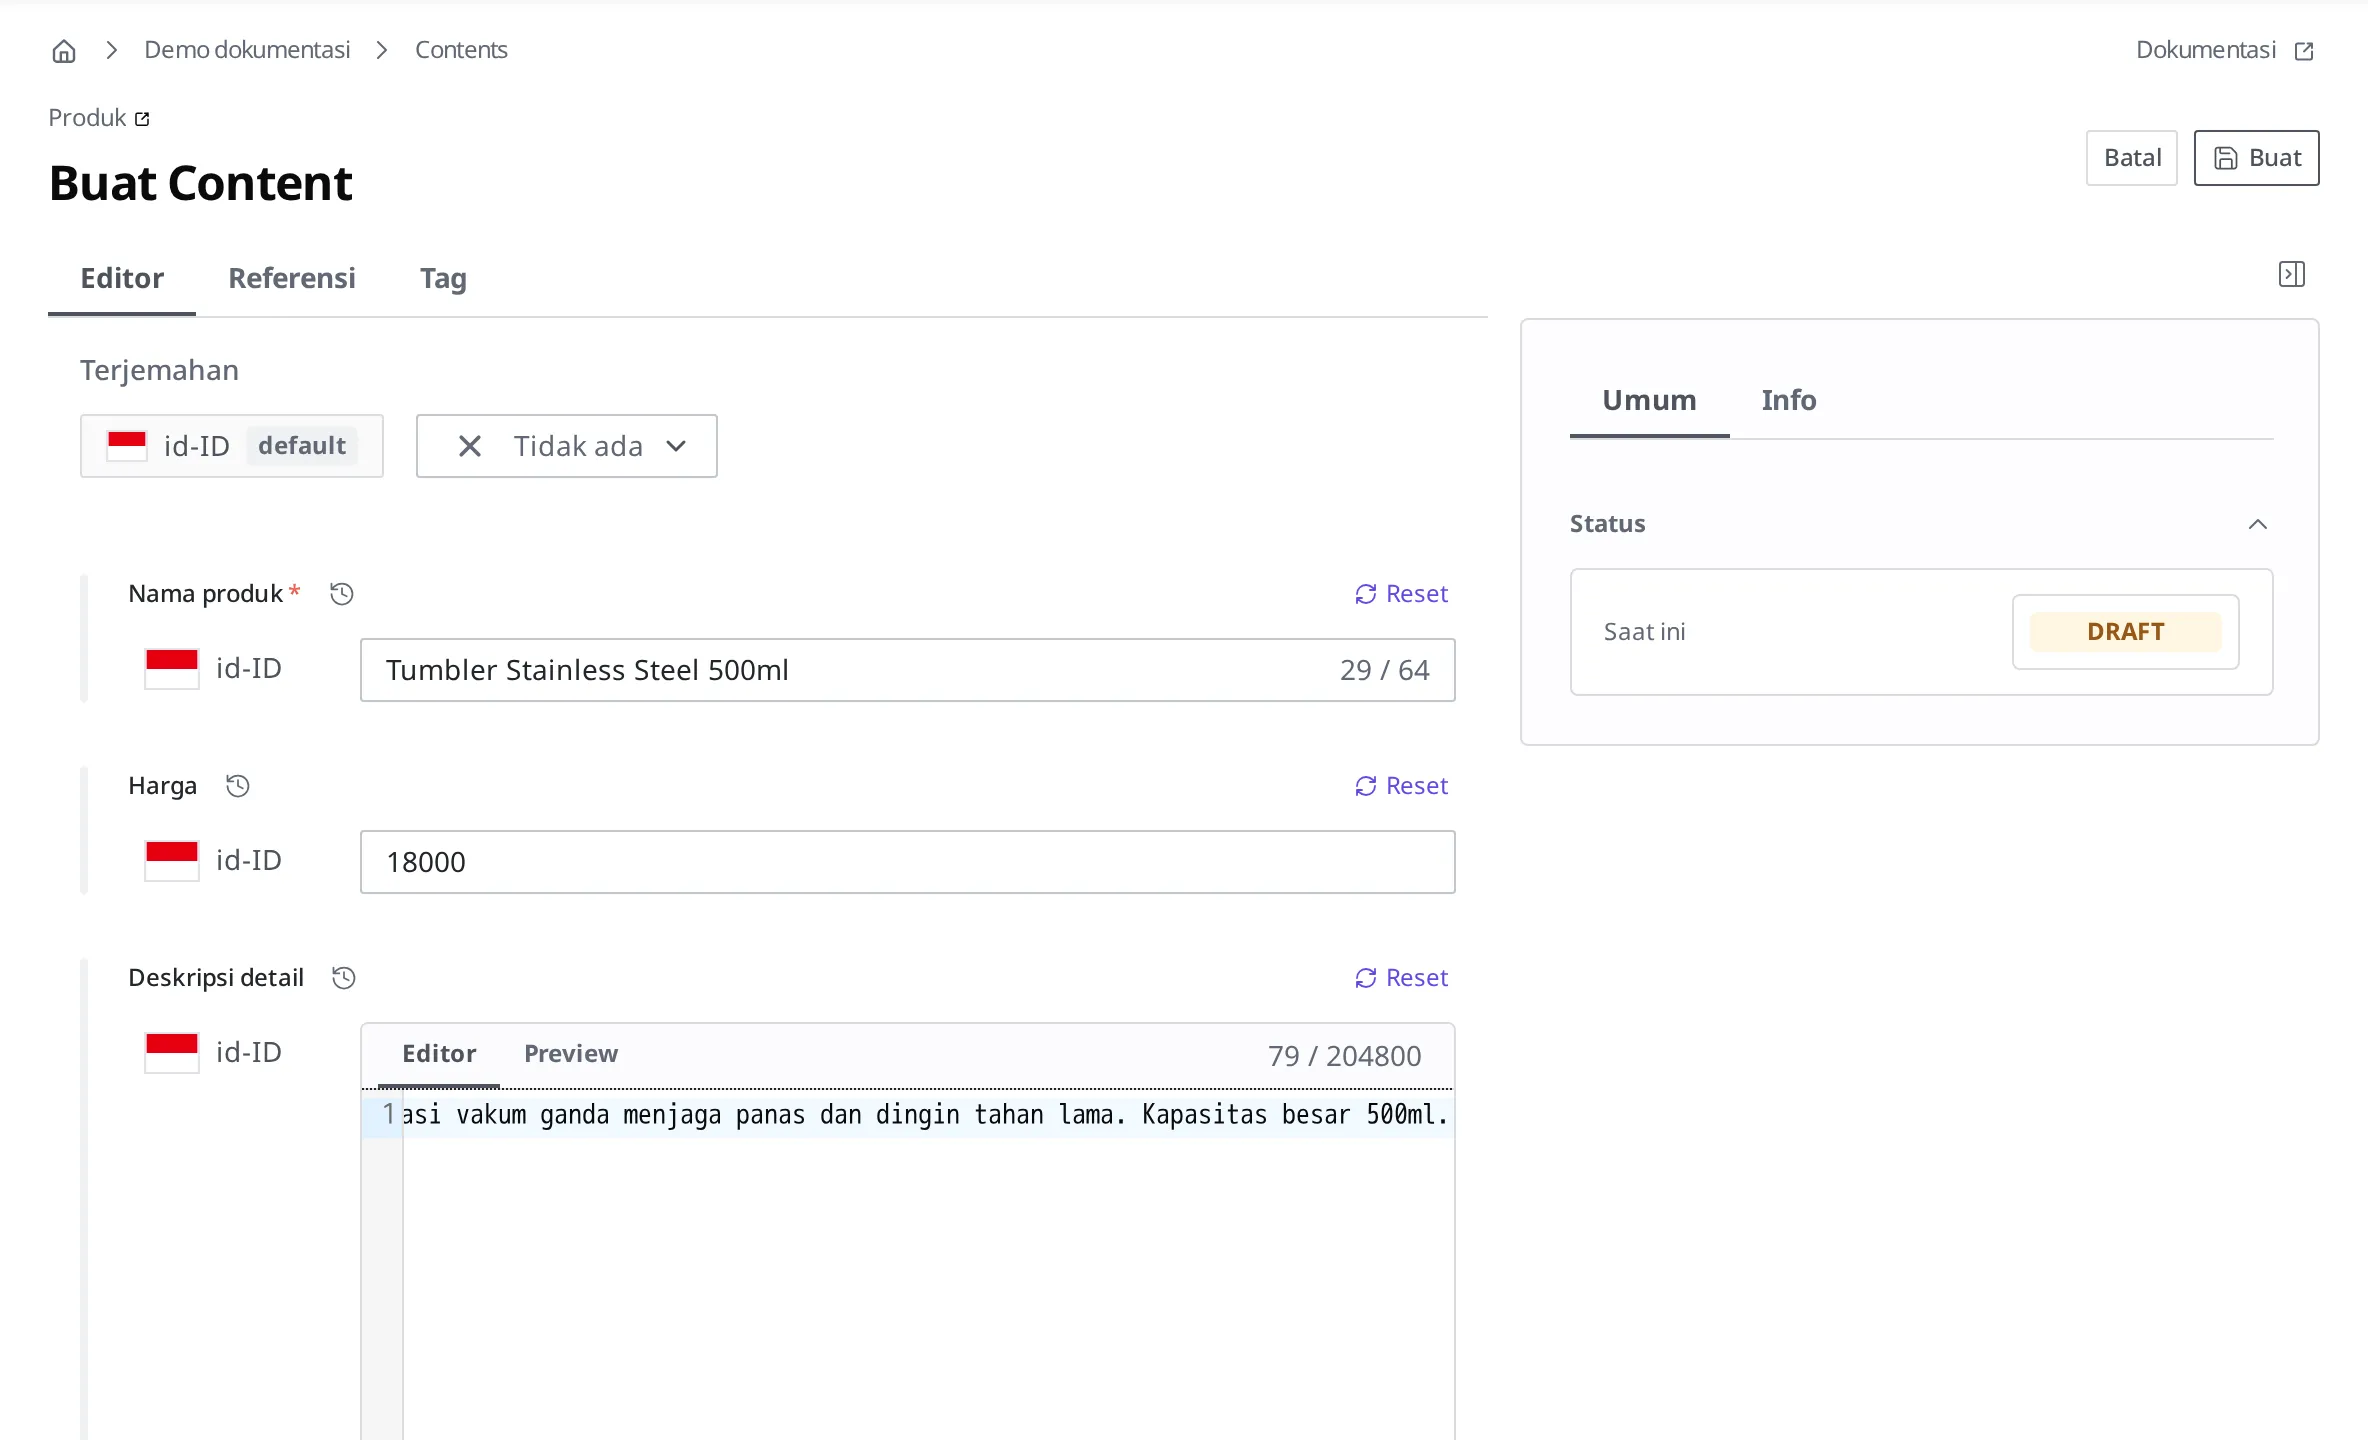Viewport: 2368px width, 1440px height.
Task: Select description Editor sub-tab
Action: click(439, 1054)
